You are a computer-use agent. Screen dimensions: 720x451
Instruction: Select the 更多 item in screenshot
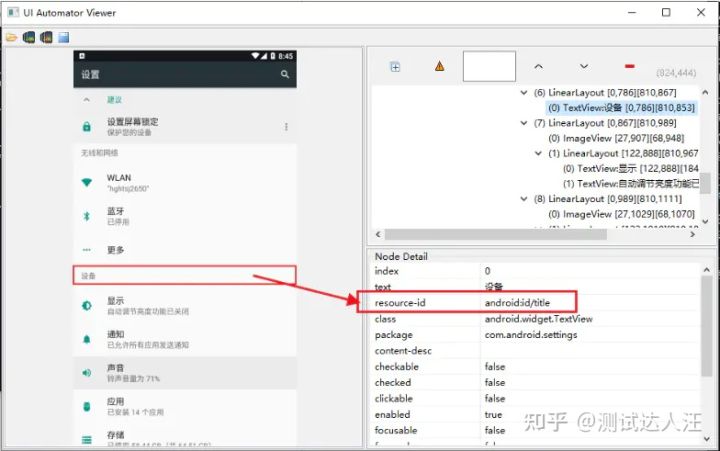point(185,250)
